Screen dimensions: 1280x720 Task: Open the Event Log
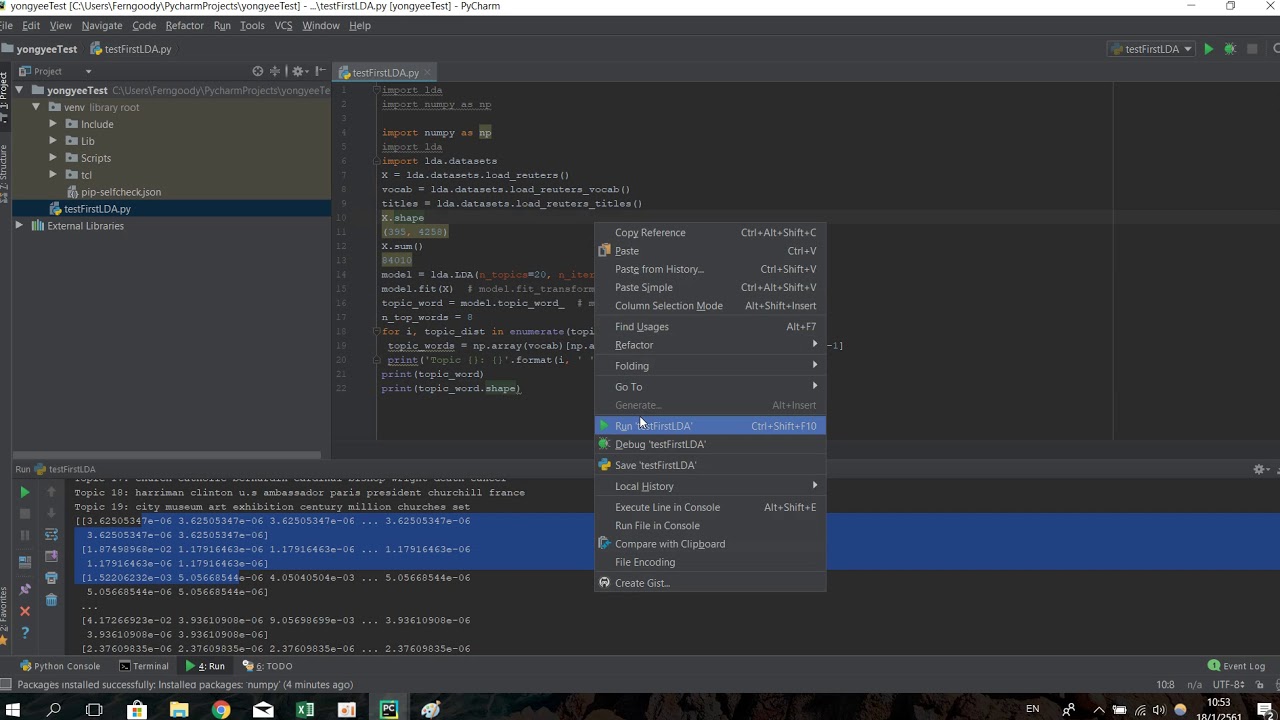click(x=1236, y=666)
